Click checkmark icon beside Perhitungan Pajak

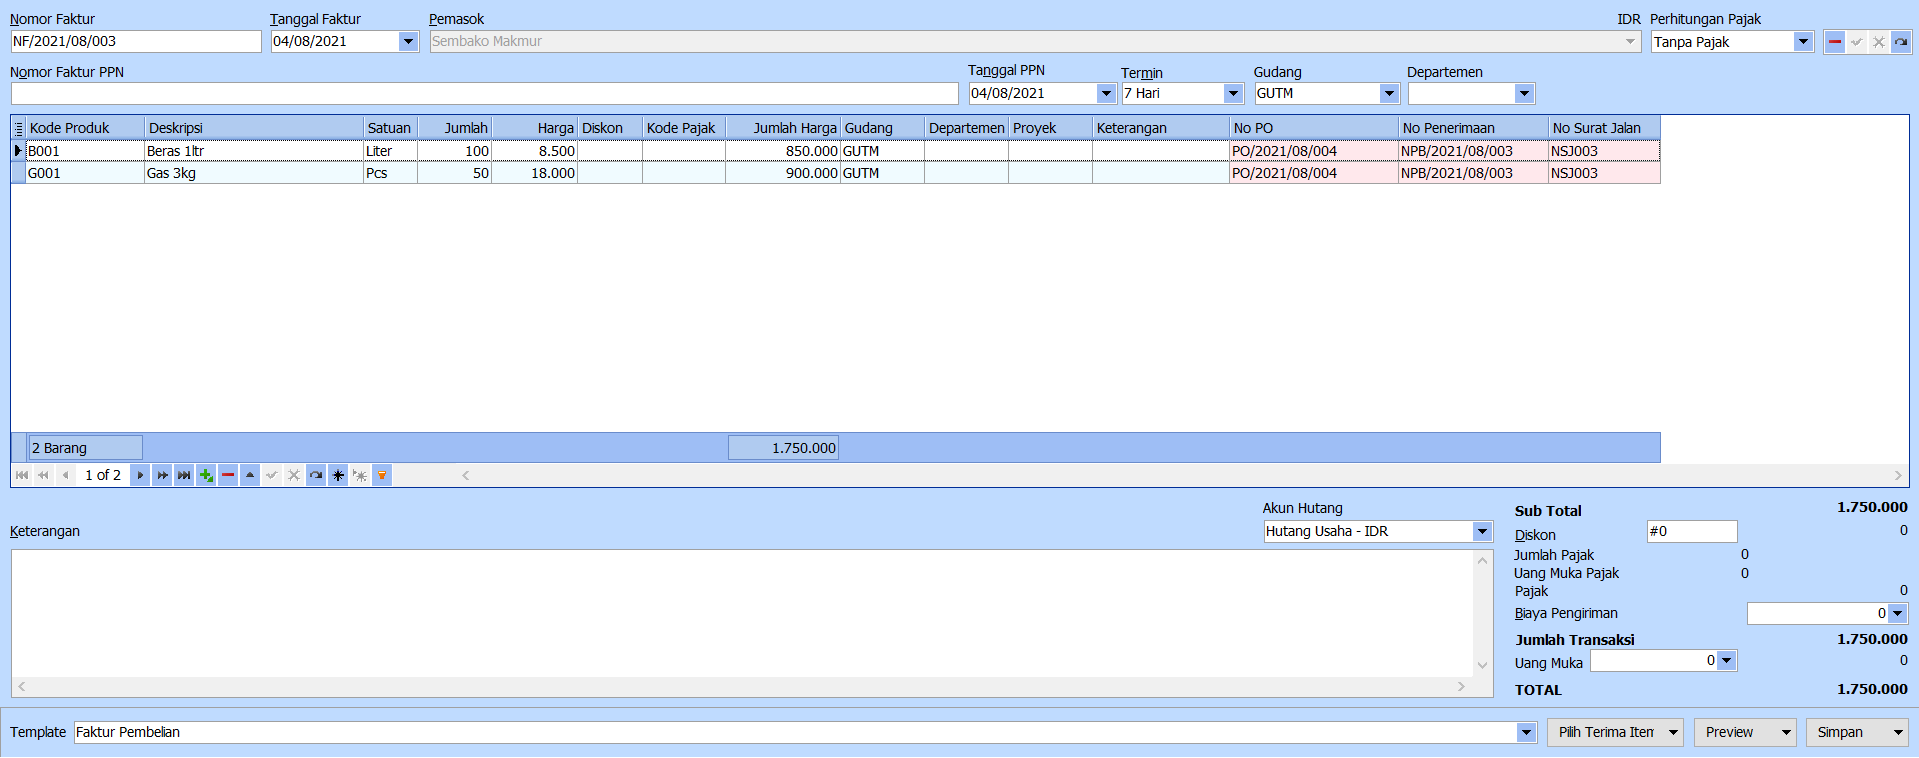(x=1857, y=42)
